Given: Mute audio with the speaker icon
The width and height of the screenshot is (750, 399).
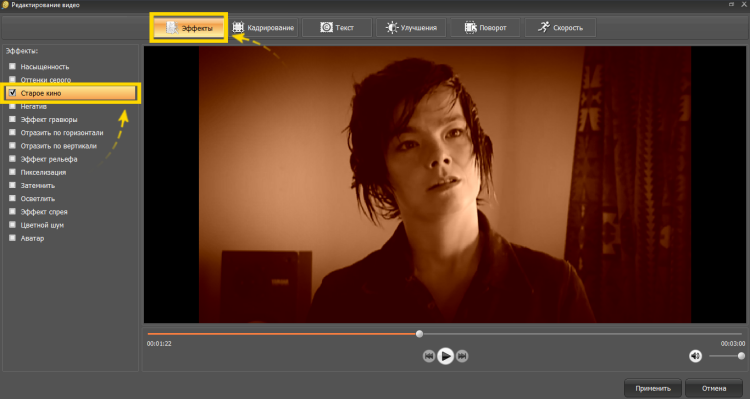Looking at the screenshot, I should tap(695, 356).
